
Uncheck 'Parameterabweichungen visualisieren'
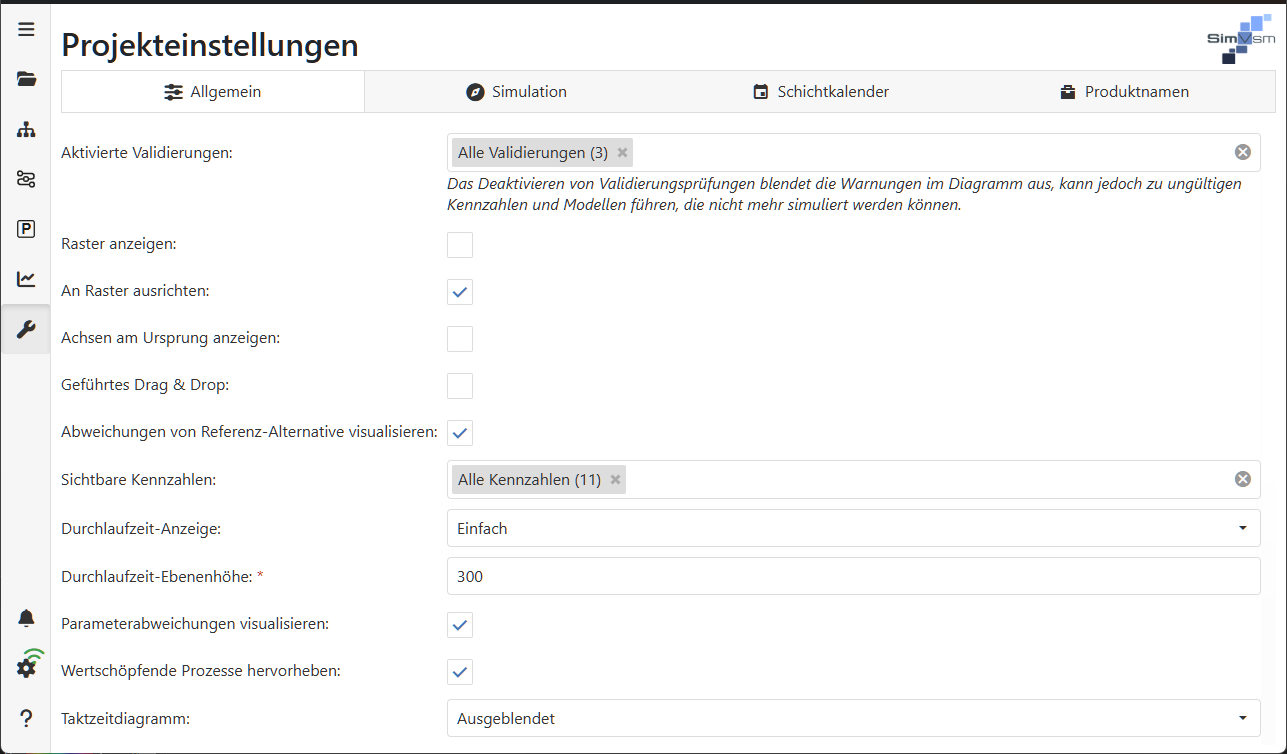(x=460, y=625)
